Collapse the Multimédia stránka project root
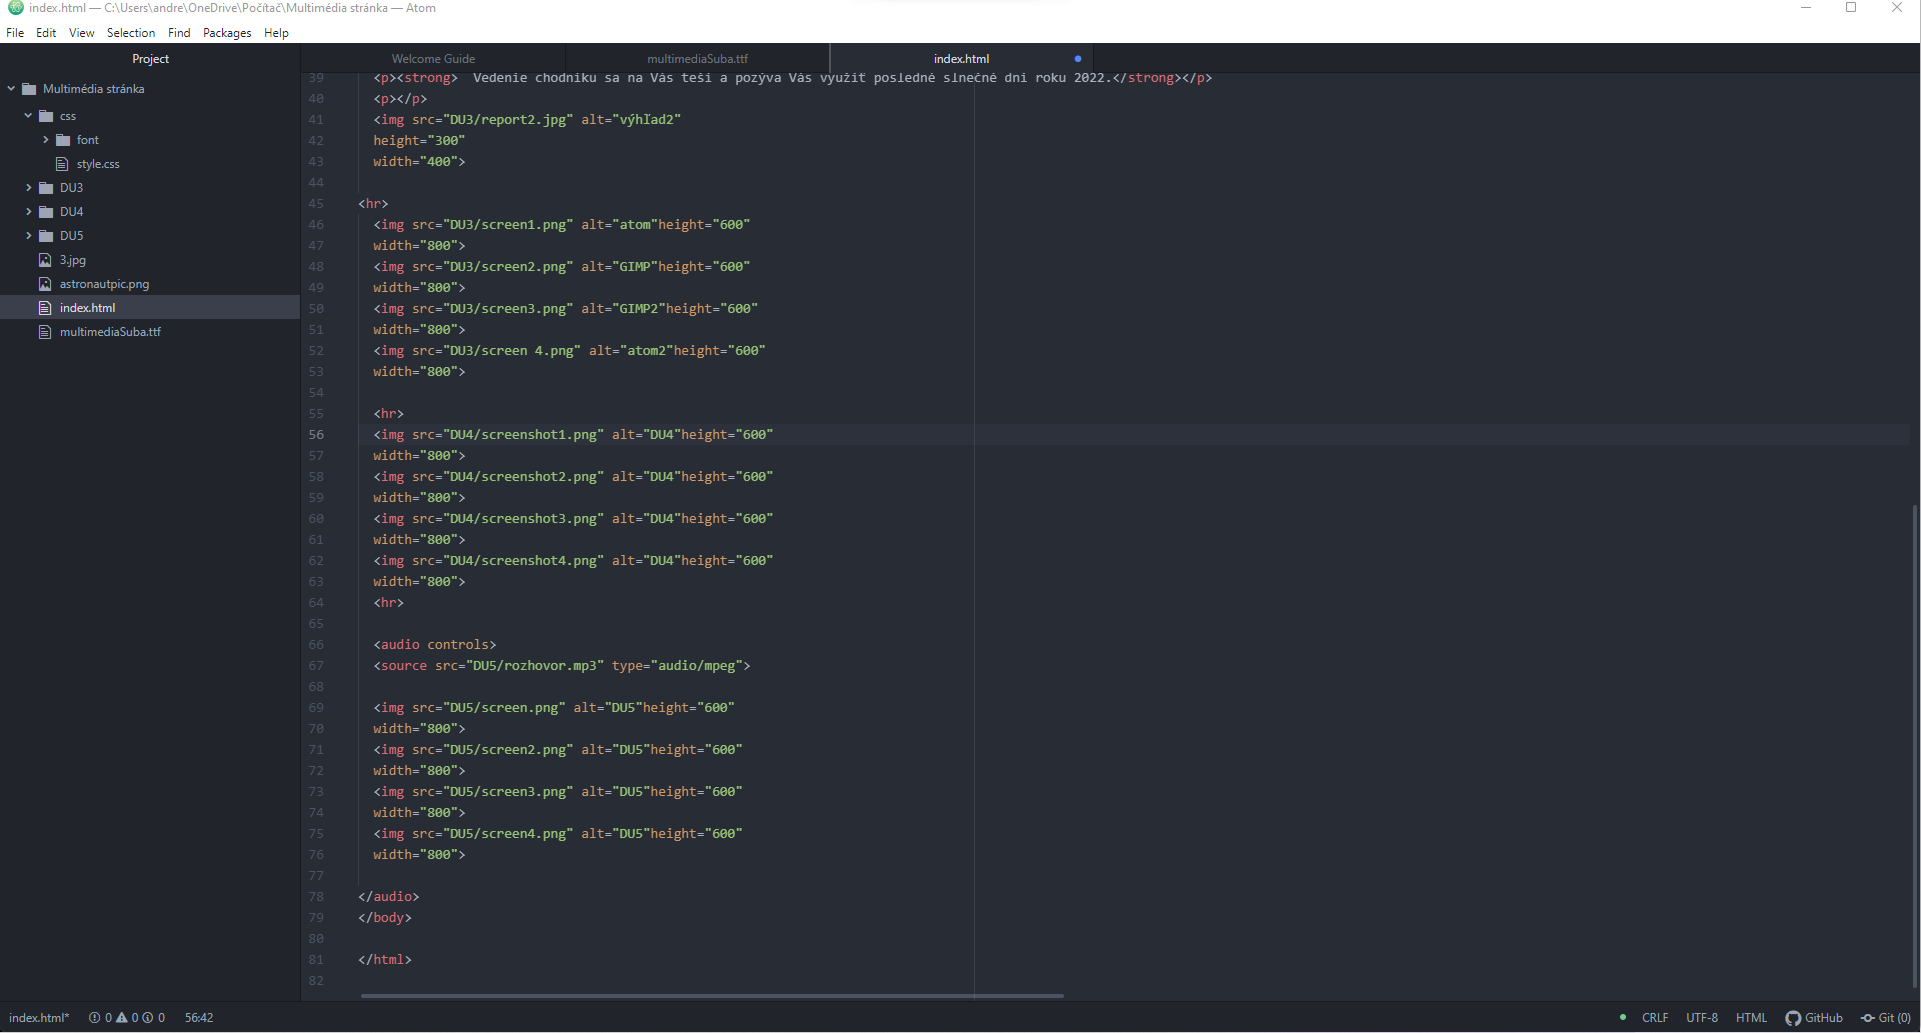Screen dimensions: 1921x1033 pos(11,89)
